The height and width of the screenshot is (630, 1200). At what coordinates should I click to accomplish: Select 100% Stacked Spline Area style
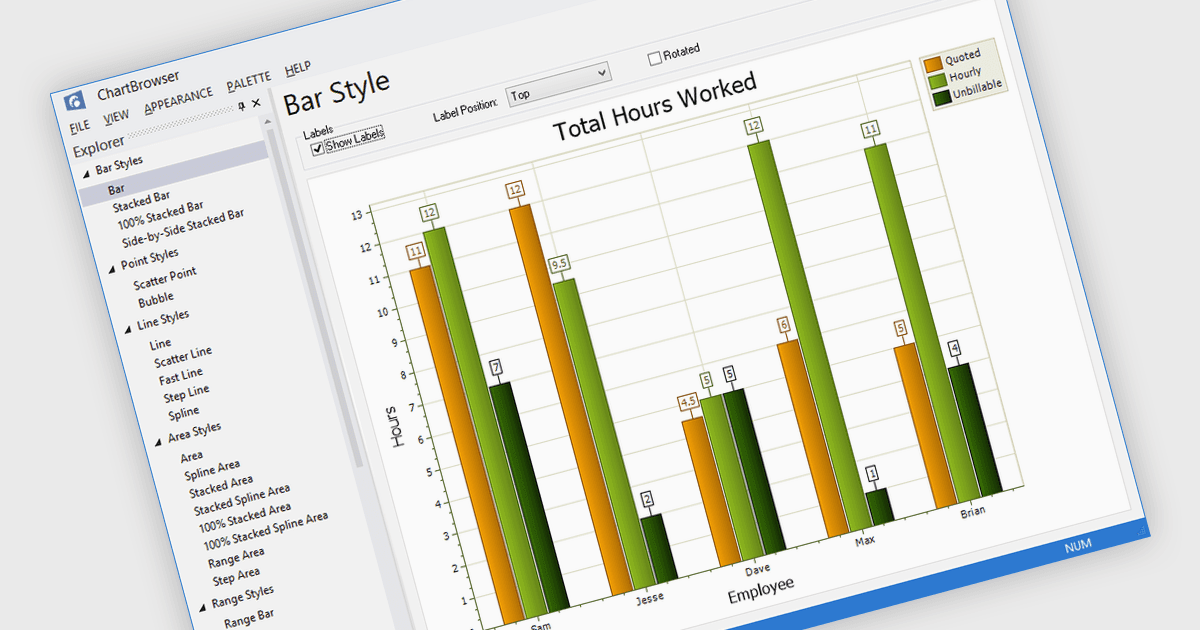(266, 531)
